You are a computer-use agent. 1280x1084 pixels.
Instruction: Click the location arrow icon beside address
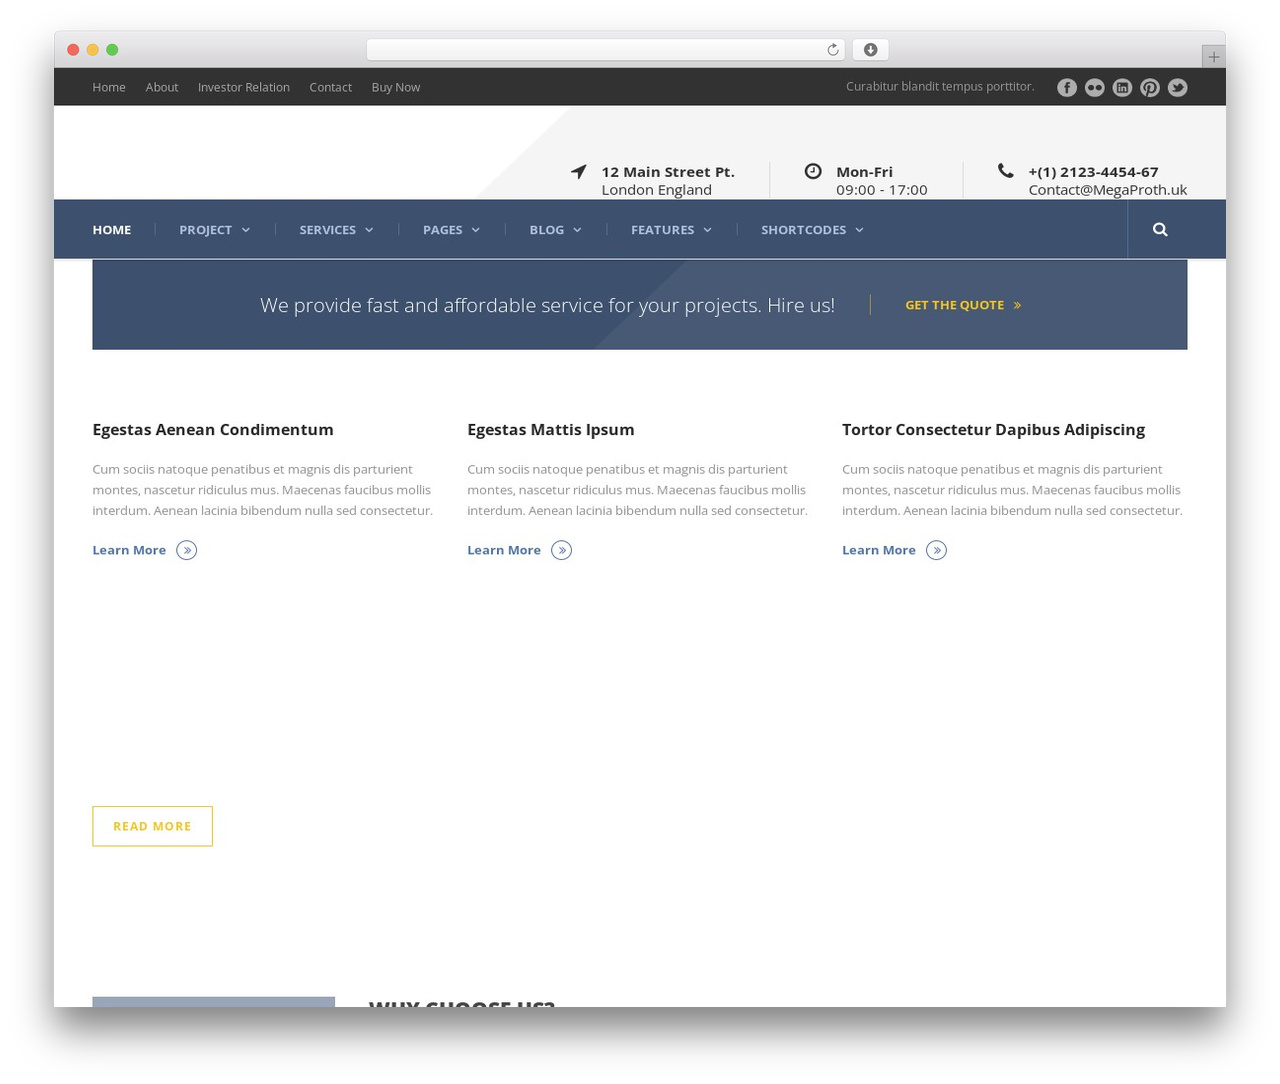pyautogui.click(x=579, y=171)
